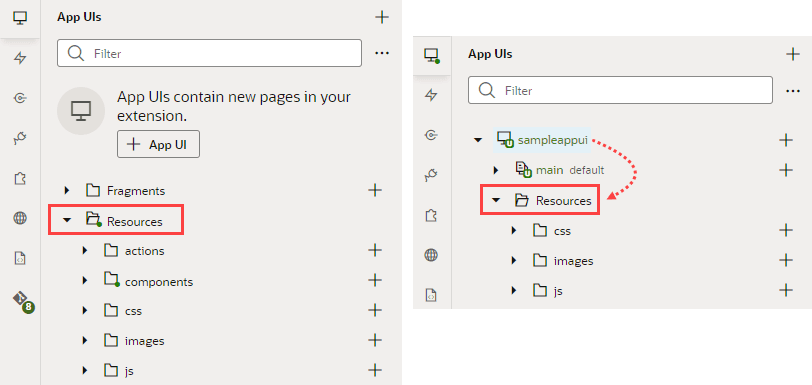
Task: Click plus on images row in Fragments panel
Action: 375,340
